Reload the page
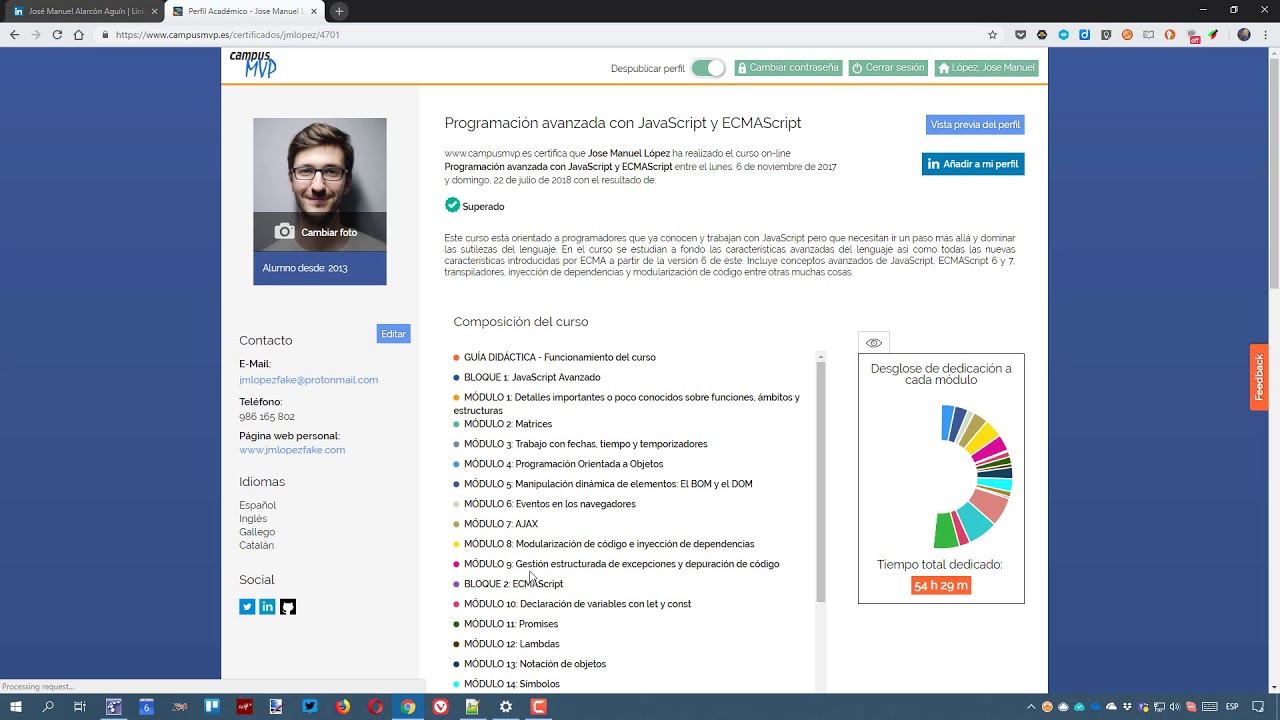Screen dimensions: 1280x720 pyautogui.click(x=57, y=34)
